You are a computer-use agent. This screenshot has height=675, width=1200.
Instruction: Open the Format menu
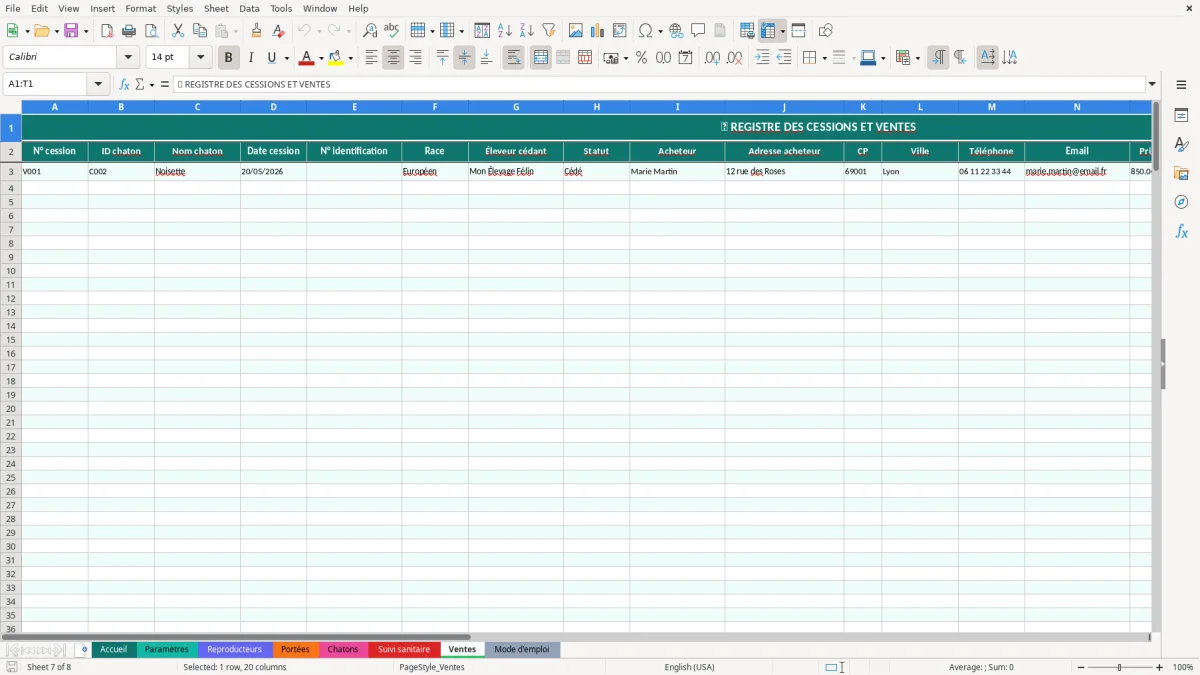coord(141,8)
